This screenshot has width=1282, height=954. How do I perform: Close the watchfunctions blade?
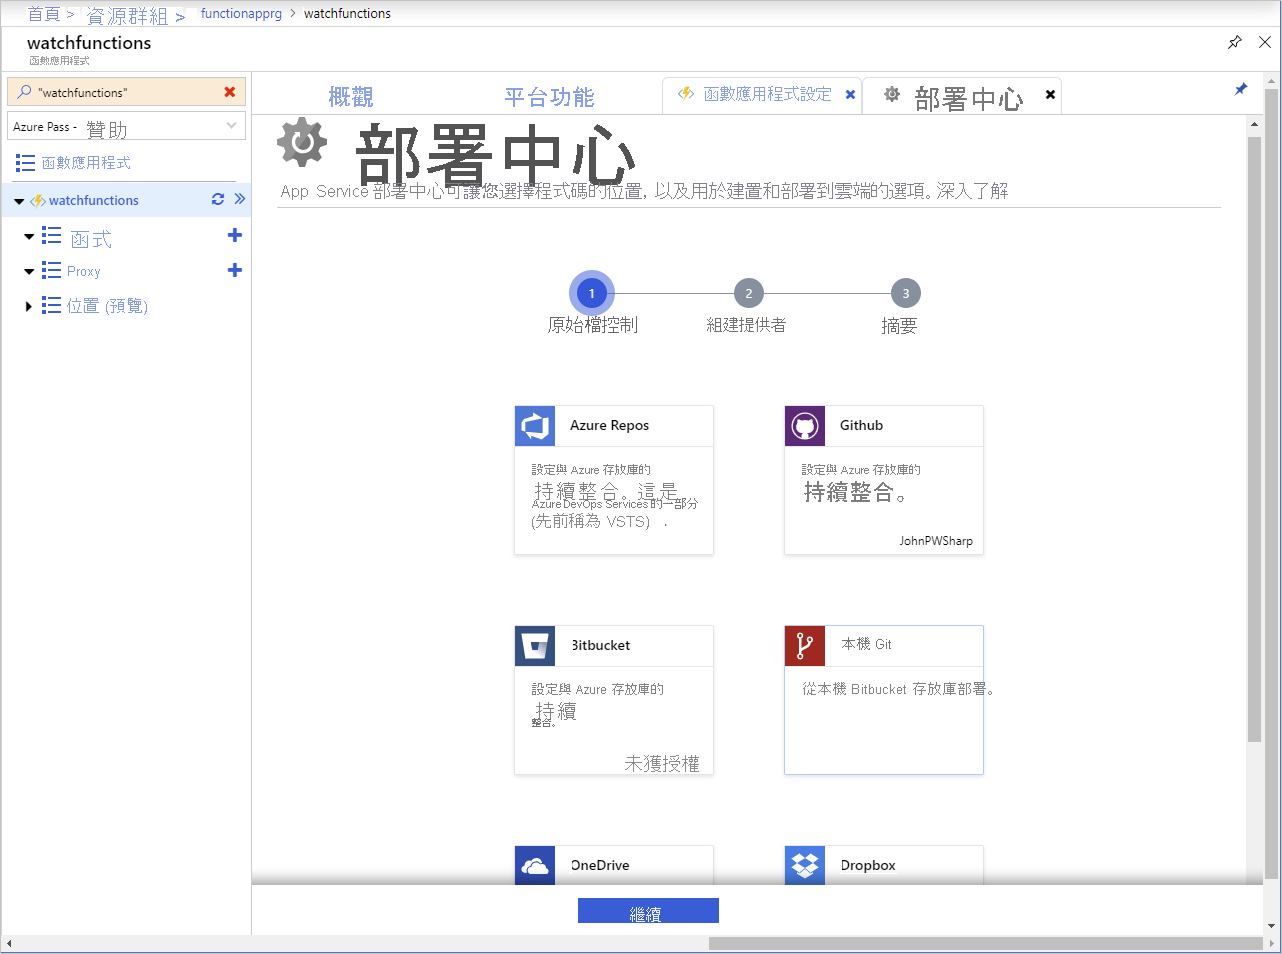(1265, 42)
